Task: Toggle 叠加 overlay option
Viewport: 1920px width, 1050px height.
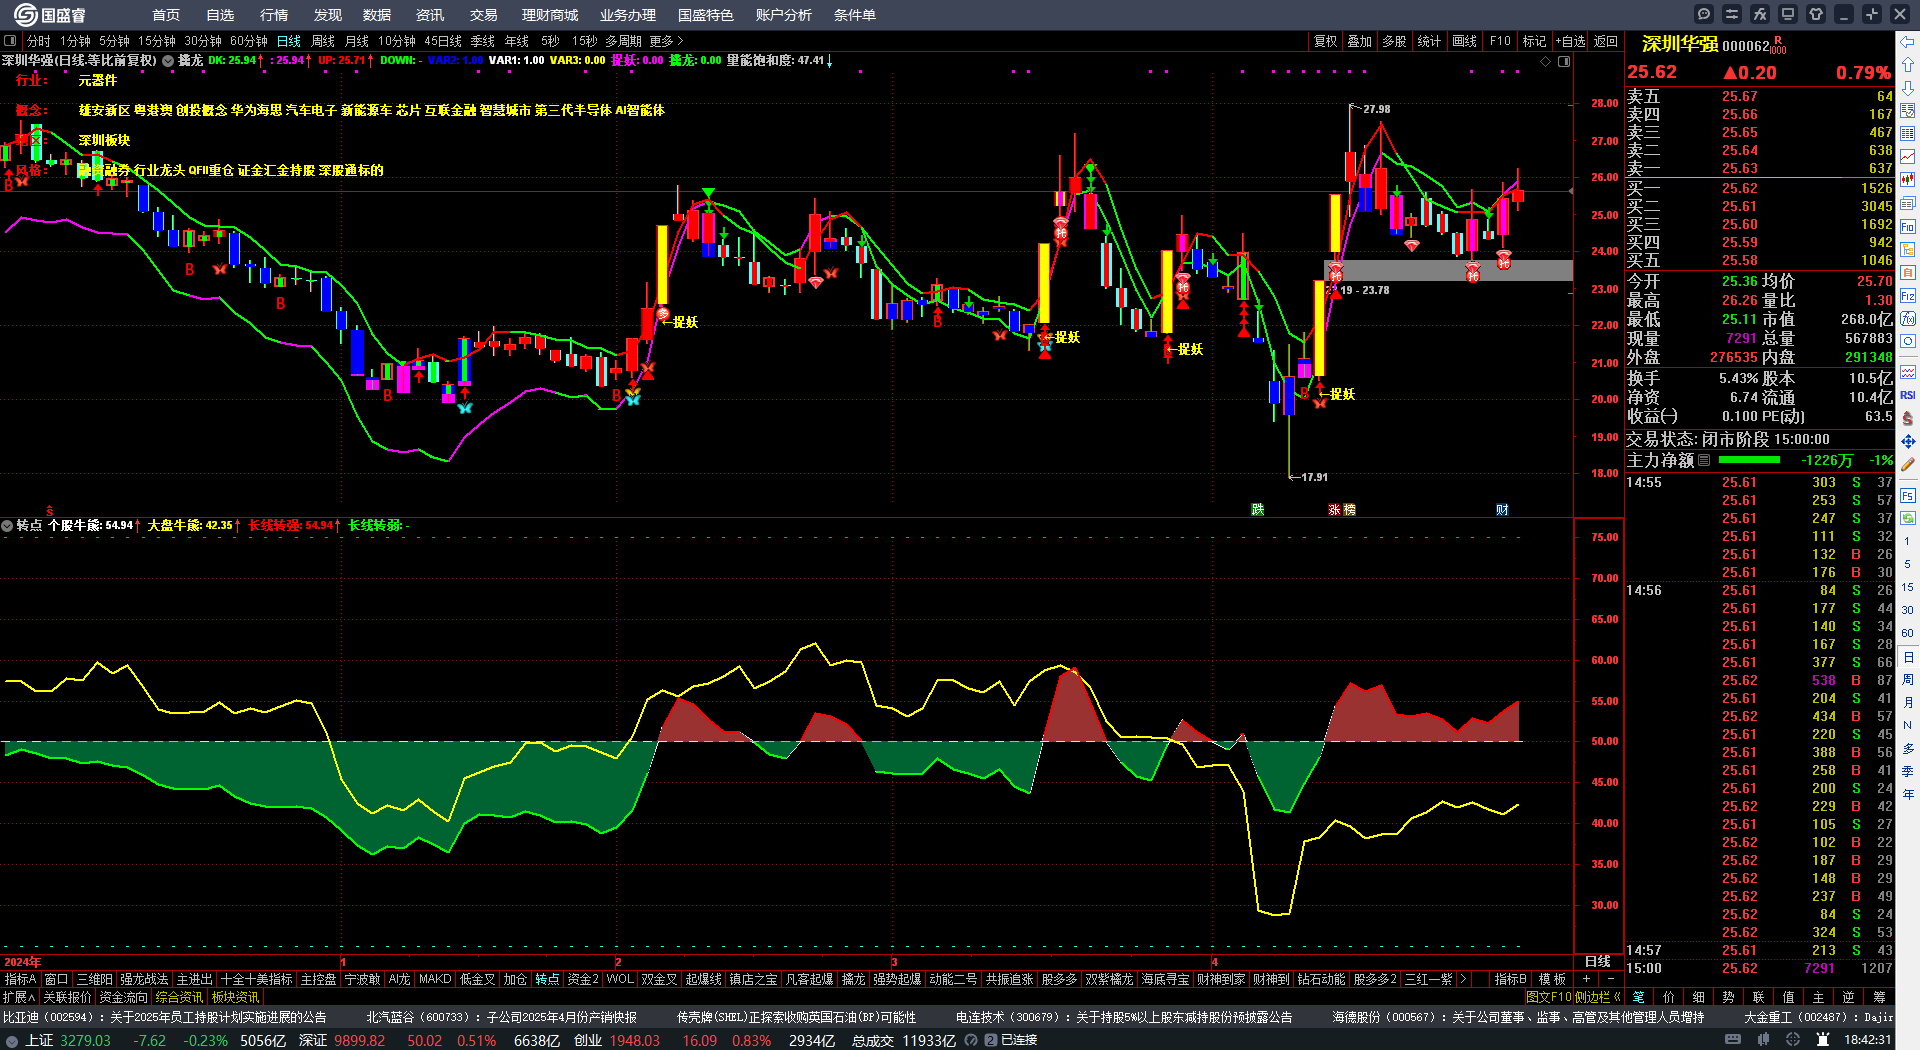Action: (x=1360, y=41)
